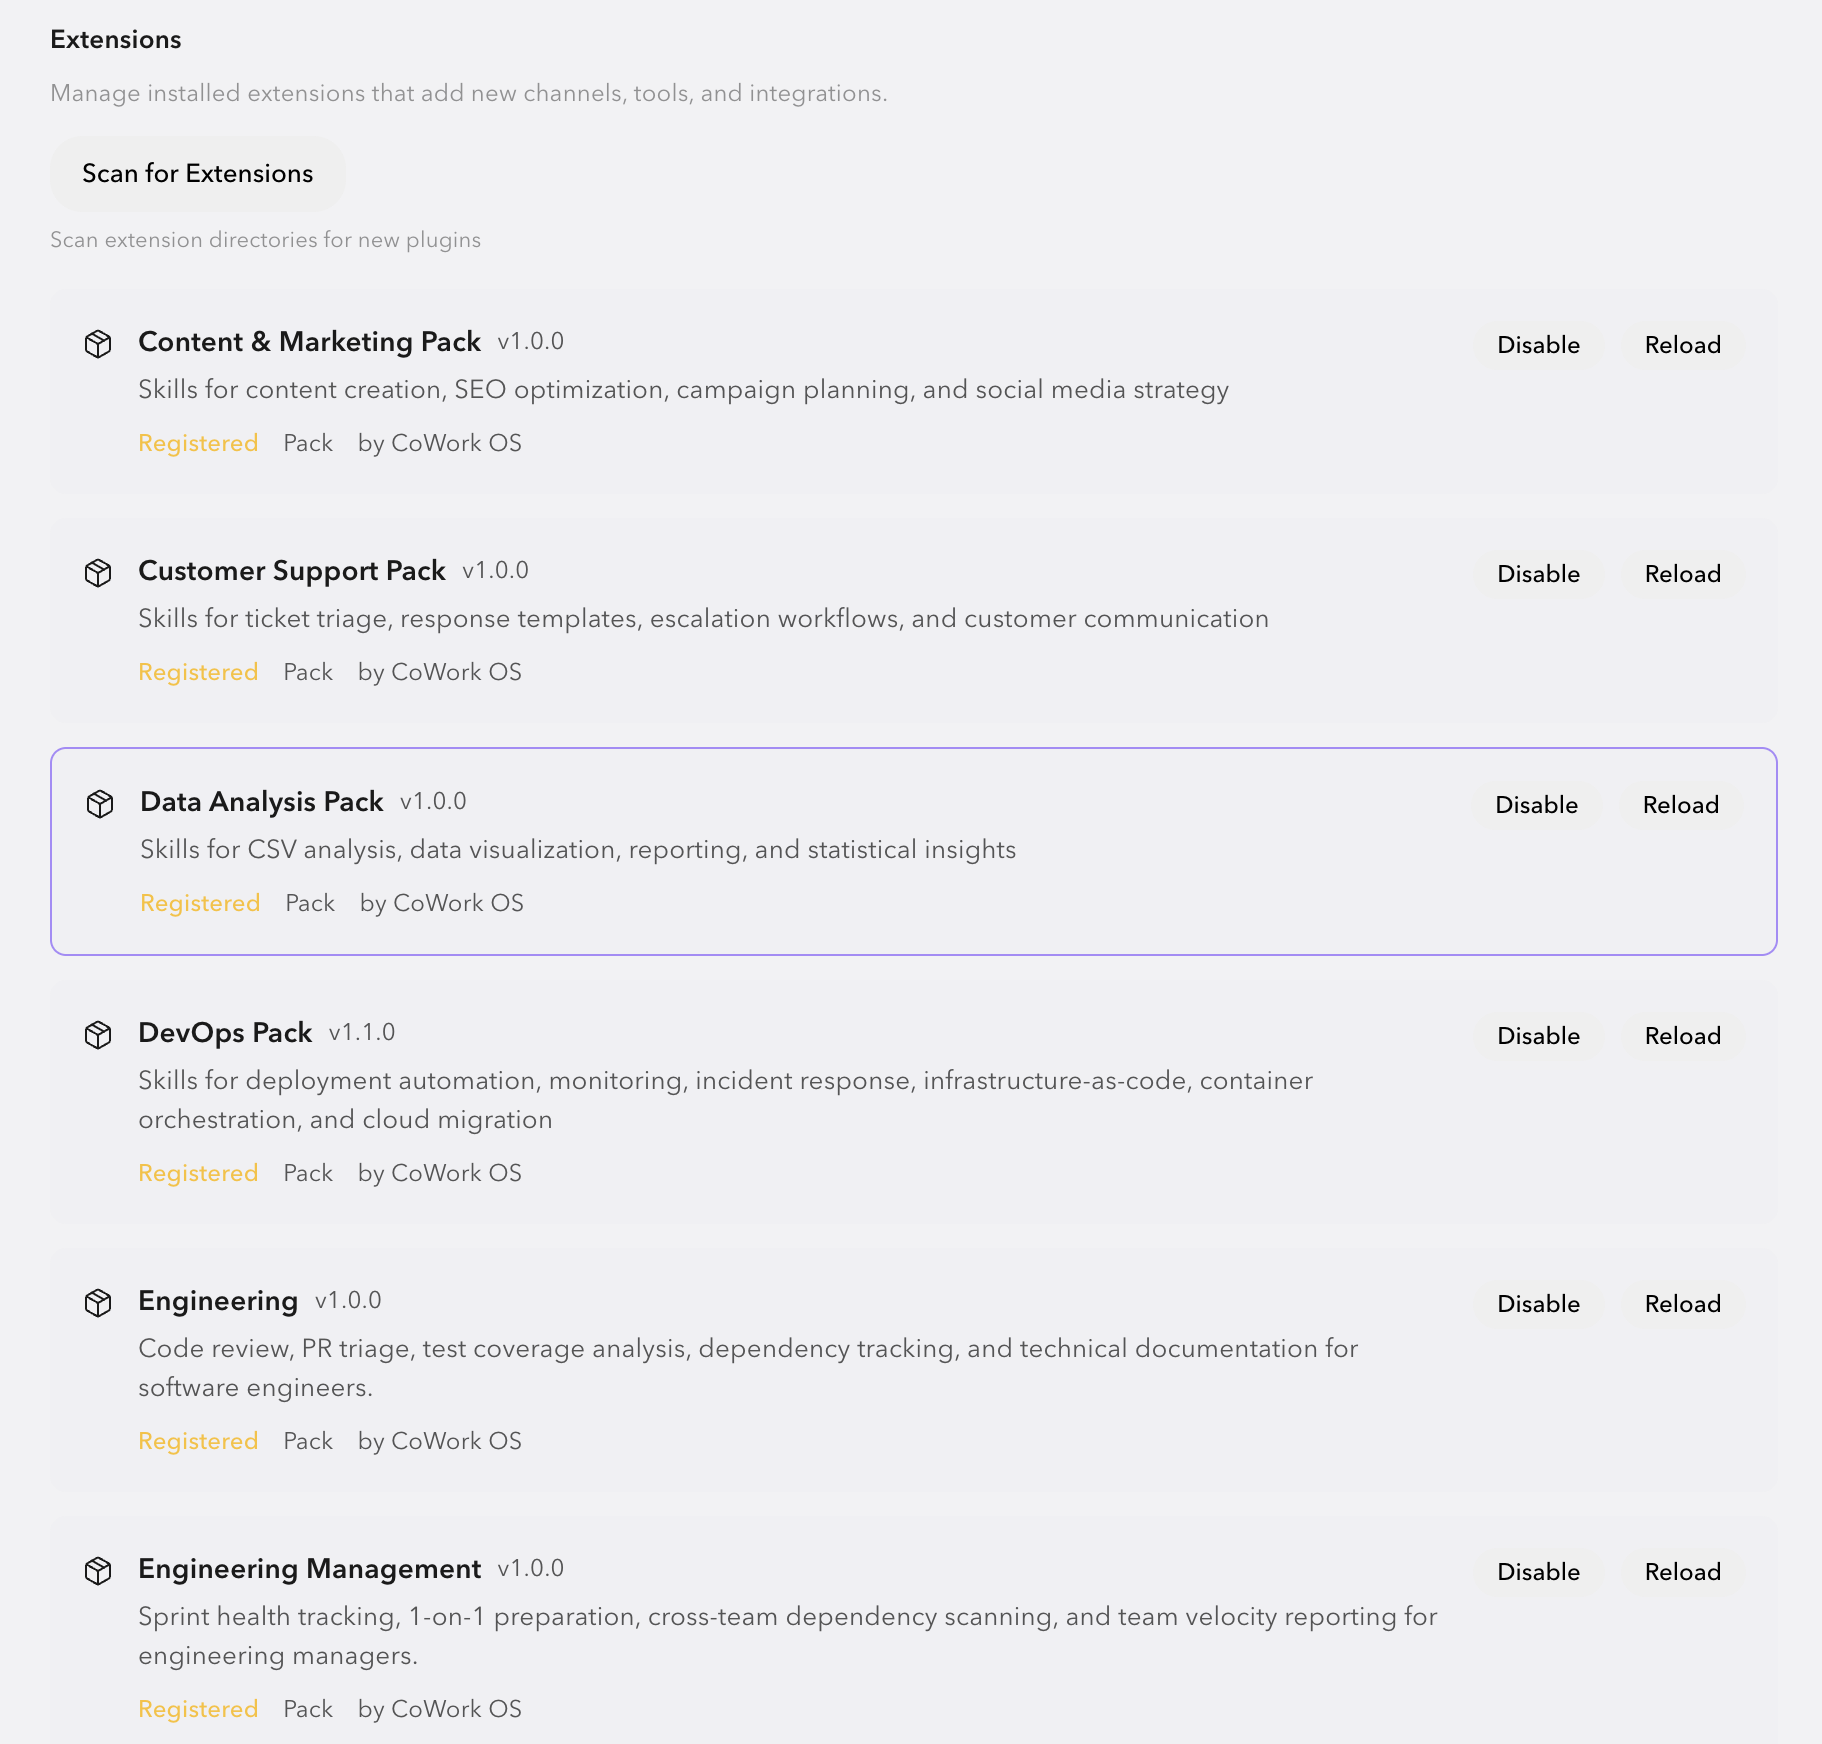Click the Engineering Management package icon

(99, 1570)
